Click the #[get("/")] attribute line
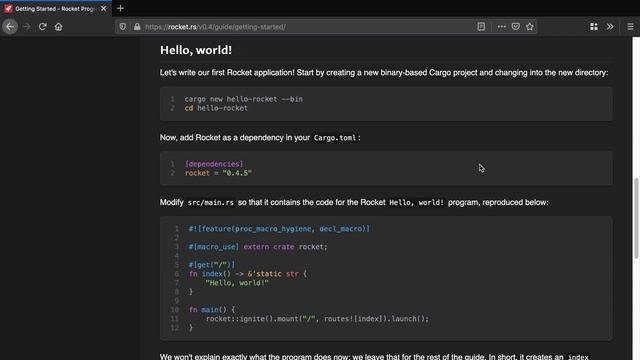The width and height of the screenshot is (640, 360). [x=212, y=265]
